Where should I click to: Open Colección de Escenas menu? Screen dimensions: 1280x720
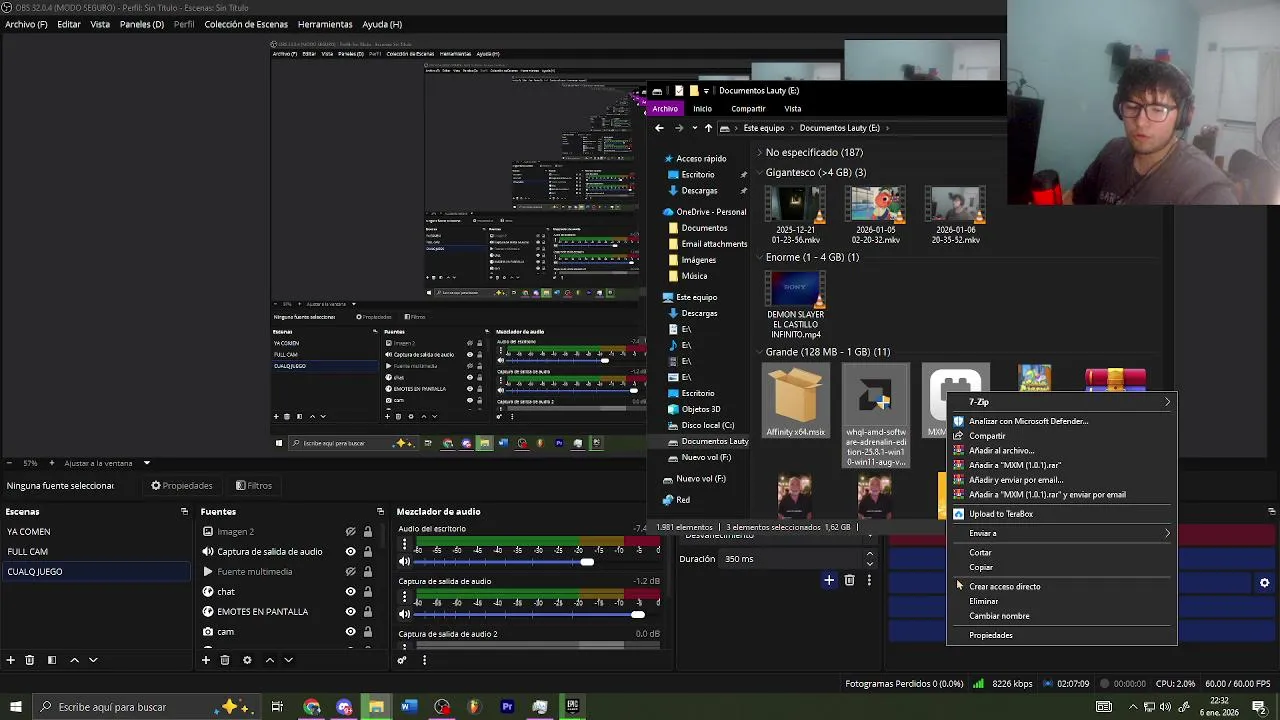[246, 24]
